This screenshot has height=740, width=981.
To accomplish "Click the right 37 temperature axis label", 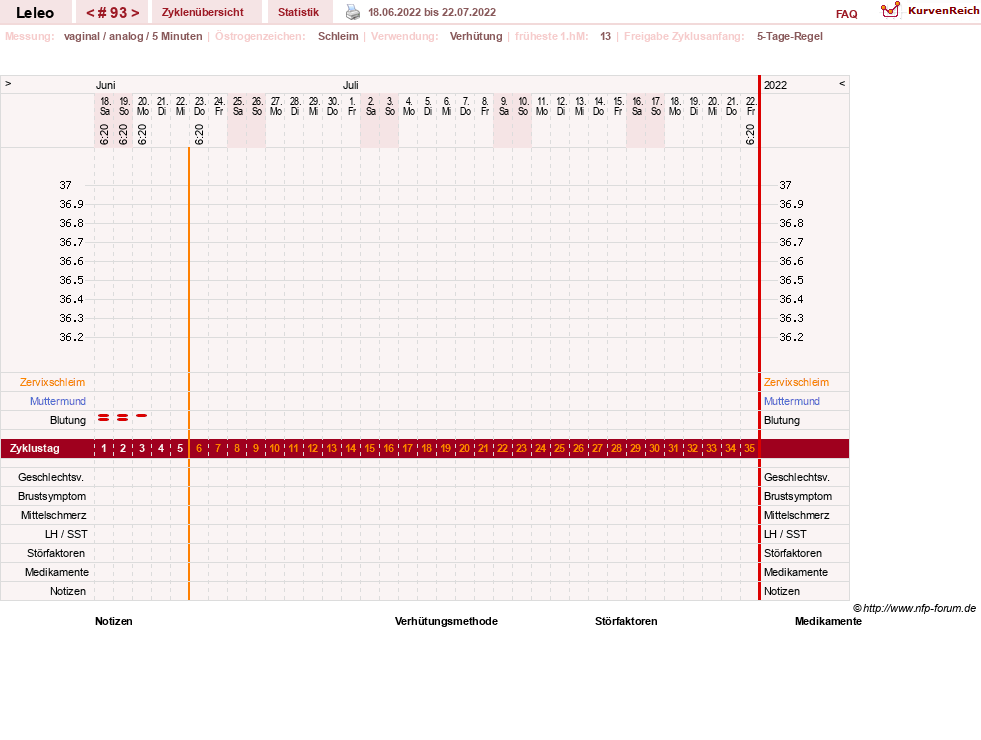I will click(x=785, y=185).
